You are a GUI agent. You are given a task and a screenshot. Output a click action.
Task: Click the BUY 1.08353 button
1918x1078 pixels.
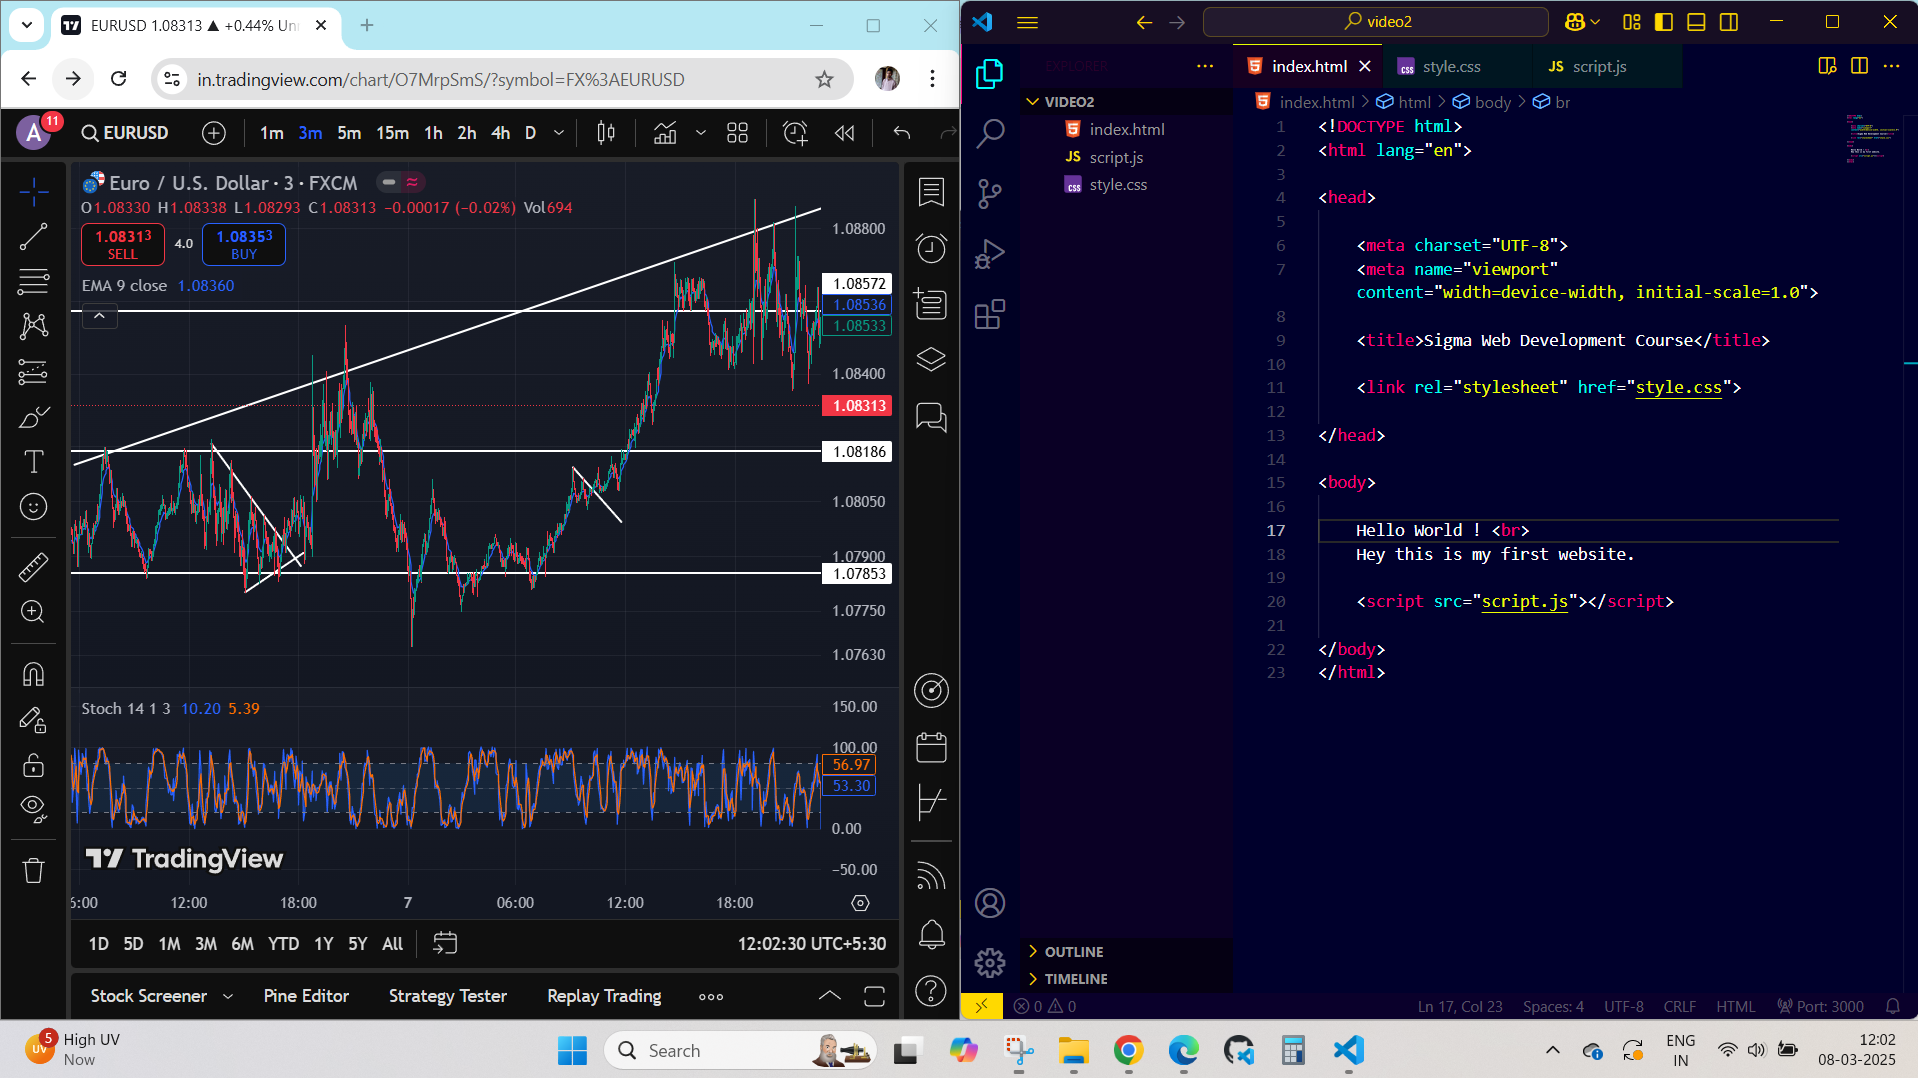click(244, 244)
